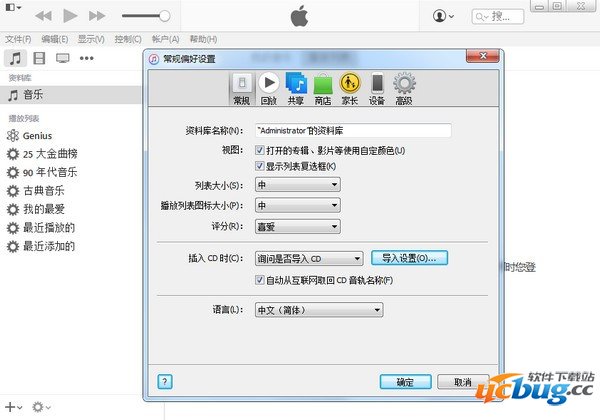
Task: Close the preferences dialog
Action: (483, 56)
